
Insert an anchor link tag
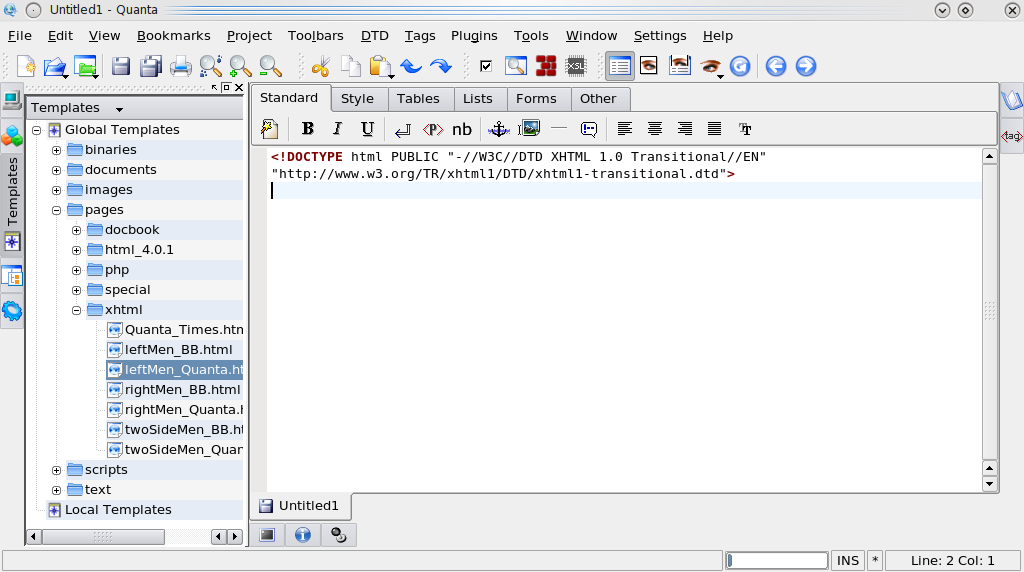click(499, 129)
